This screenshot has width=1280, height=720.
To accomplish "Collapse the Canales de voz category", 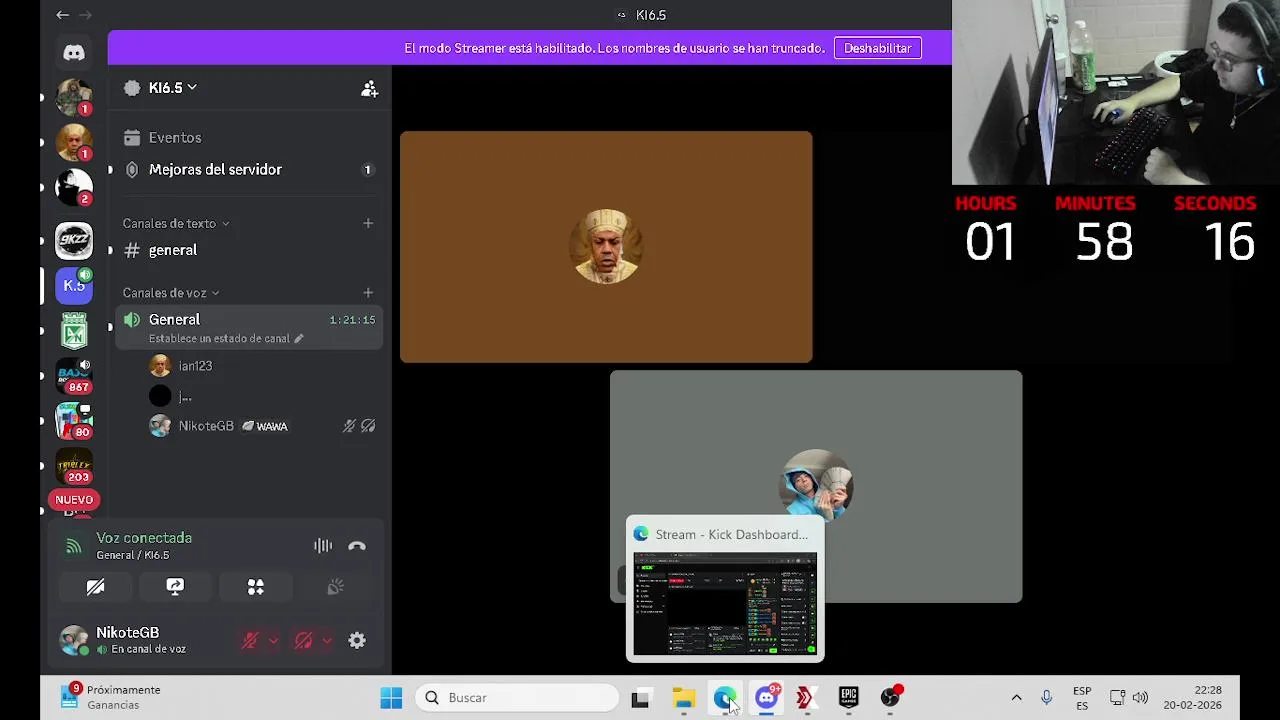I will click(x=171, y=293).
